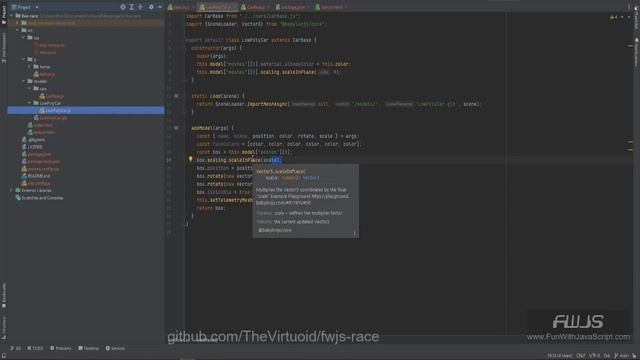Click override gutter icon beside static Load

tap(176, 96)
